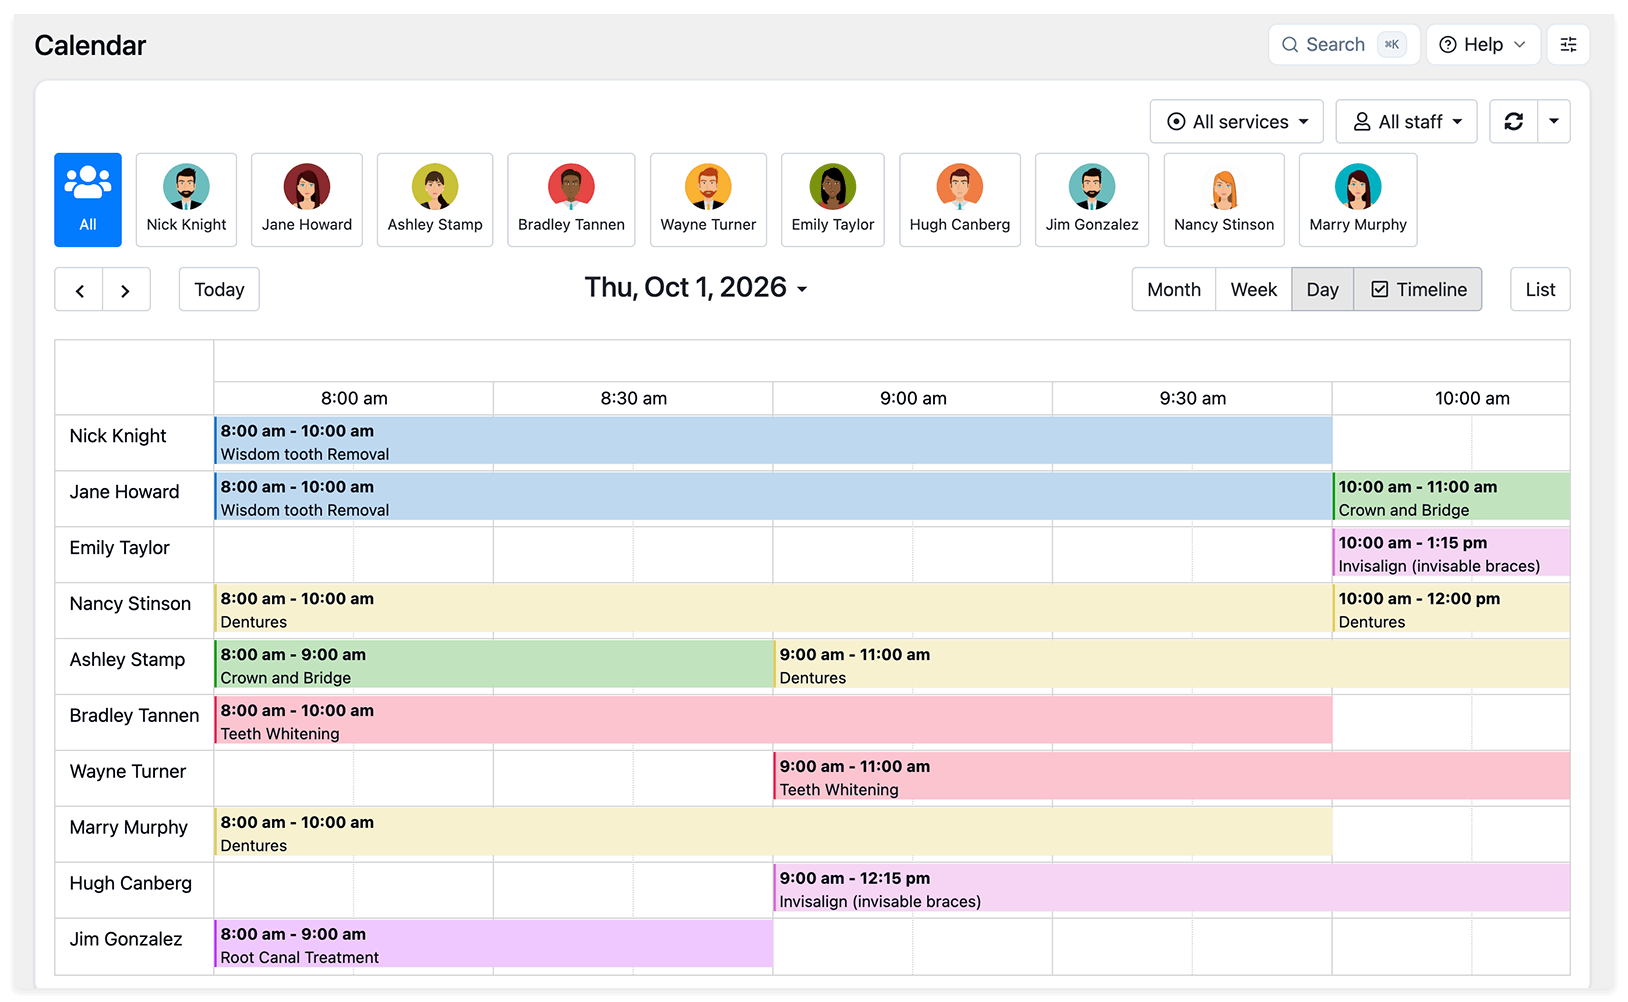1628x1002 pixels.
Task: Open the Help menu dropdown
Action: pyautogui.click(x=1483, y=44)
